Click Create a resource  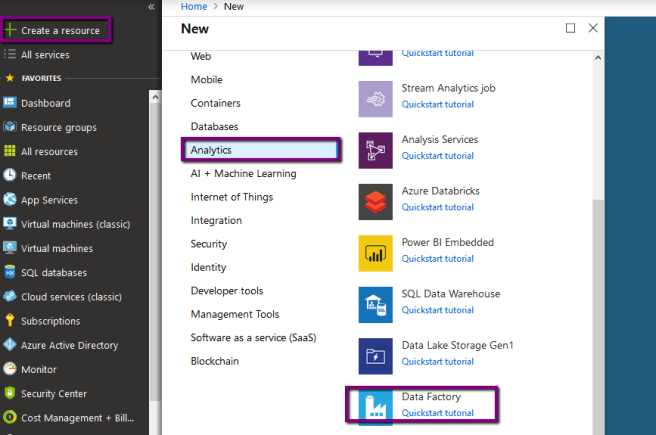pos(60,31)
